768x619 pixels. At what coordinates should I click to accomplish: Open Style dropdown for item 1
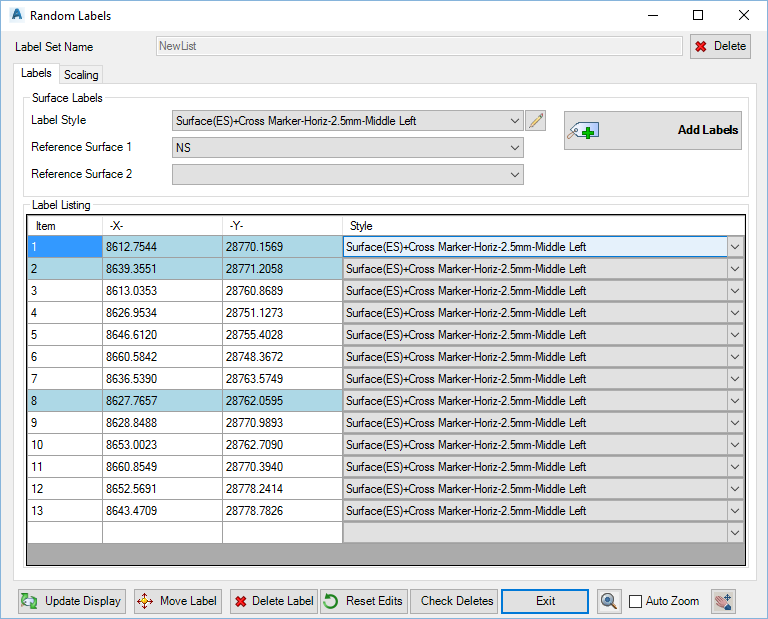point(735,247)
